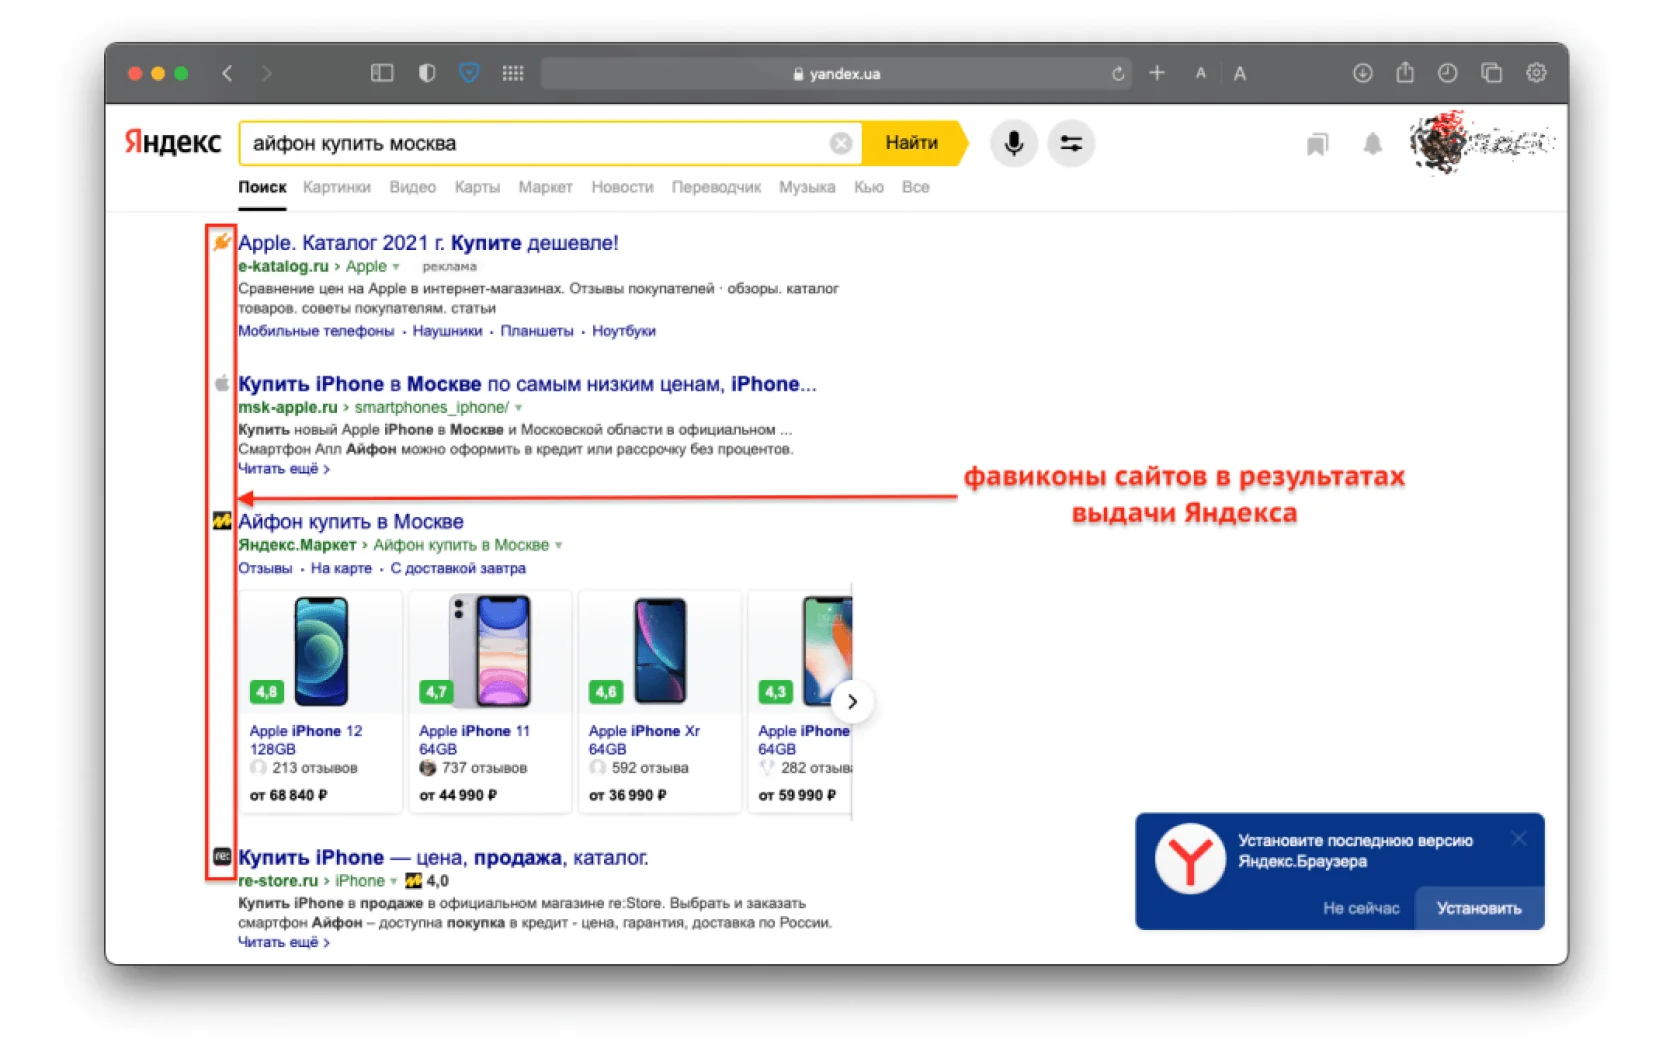Click the Yandex Market favicon
Screen dimensions: 1680x1048
tap(222, 520)
